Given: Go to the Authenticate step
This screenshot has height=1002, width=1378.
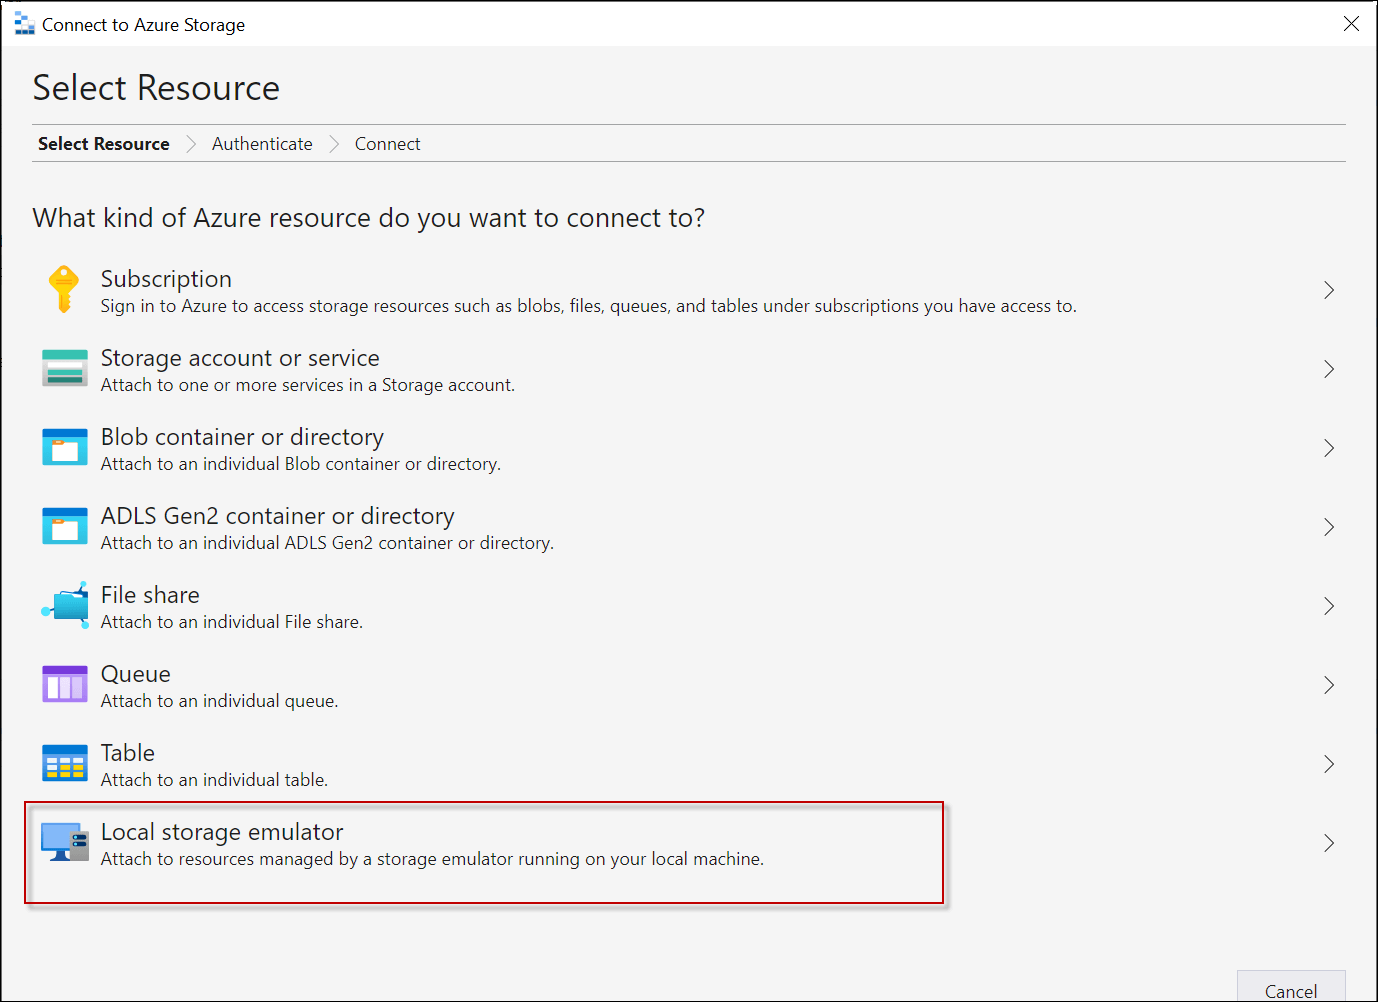Looking at the screenshot, I should coord(262,144).
